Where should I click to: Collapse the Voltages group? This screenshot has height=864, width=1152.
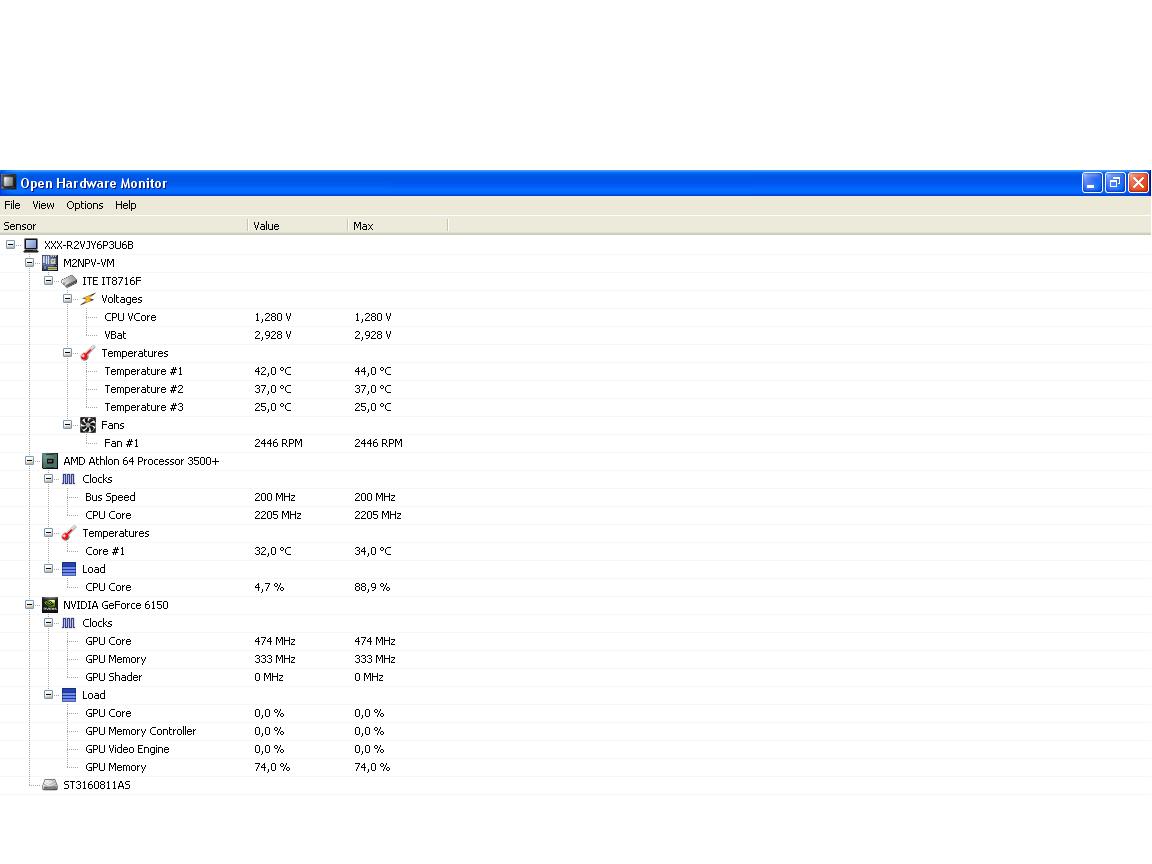[68, 299]
